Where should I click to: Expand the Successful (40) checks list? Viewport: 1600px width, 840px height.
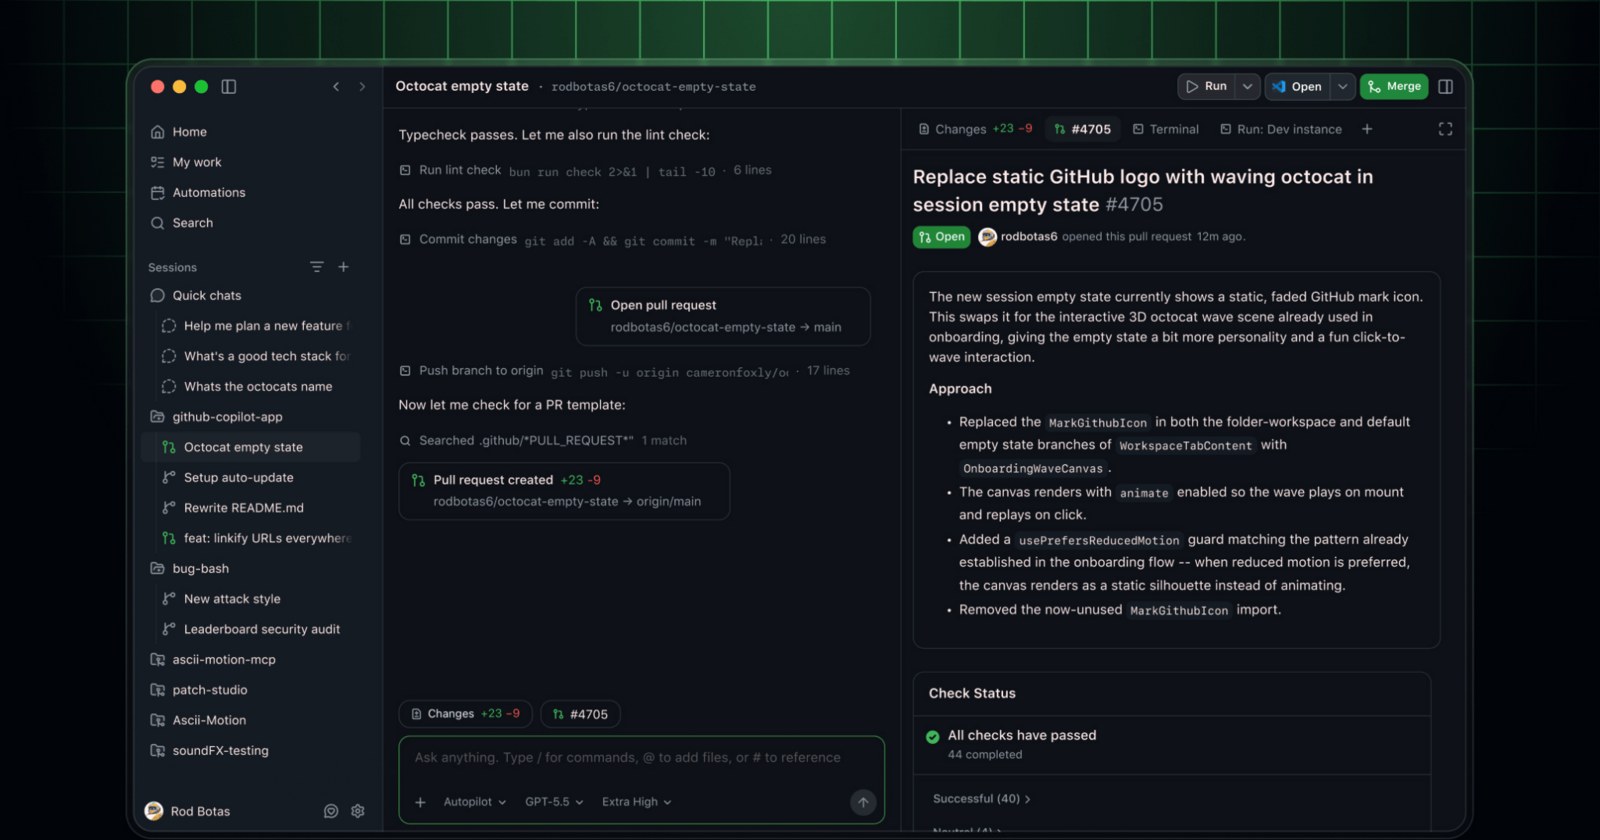coord(981,799)
